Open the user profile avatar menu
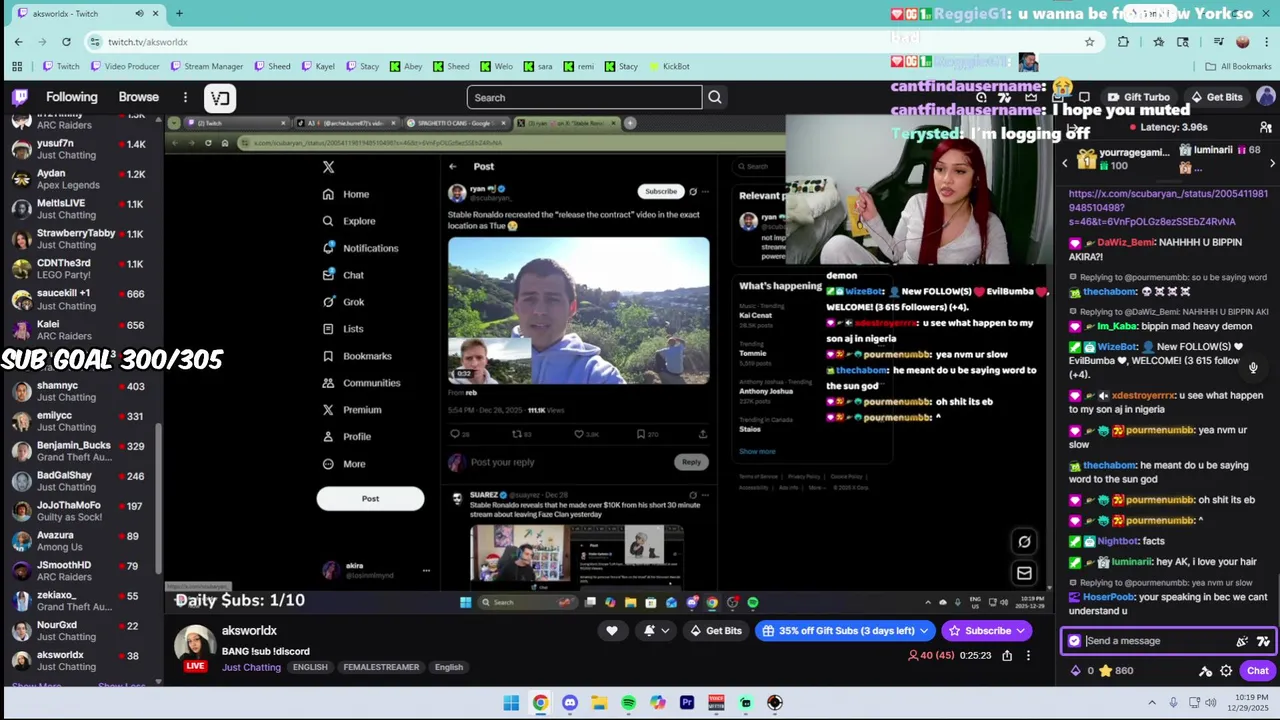The width and height of the screenshot is (1280, 720). point(1266,97)
